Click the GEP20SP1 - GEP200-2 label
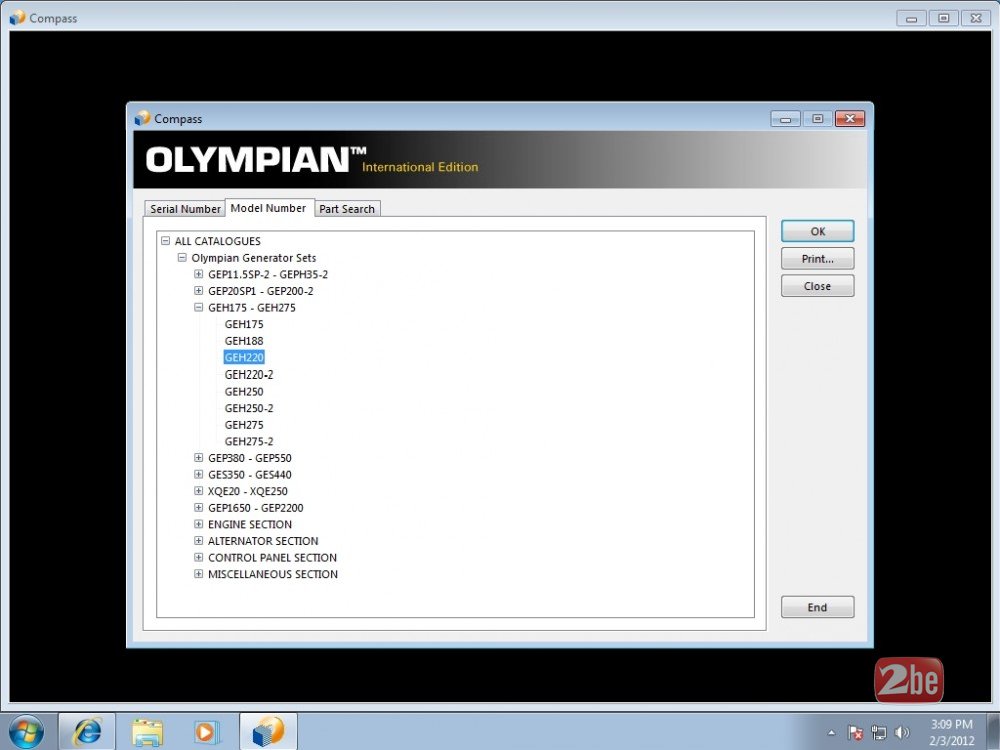This screenshot has height=750, width=1000. tap(261, 291)
